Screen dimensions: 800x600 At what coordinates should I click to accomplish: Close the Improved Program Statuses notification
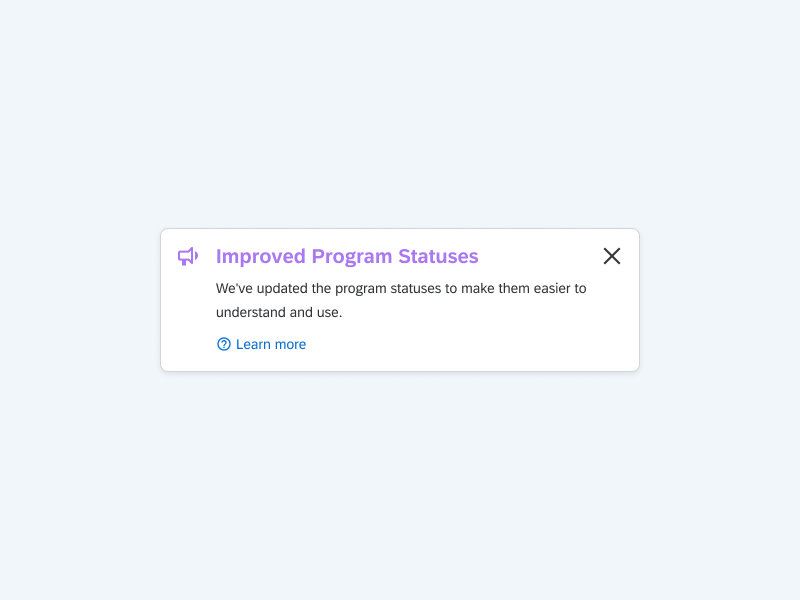pyautogui.click(x=612, y=256)
